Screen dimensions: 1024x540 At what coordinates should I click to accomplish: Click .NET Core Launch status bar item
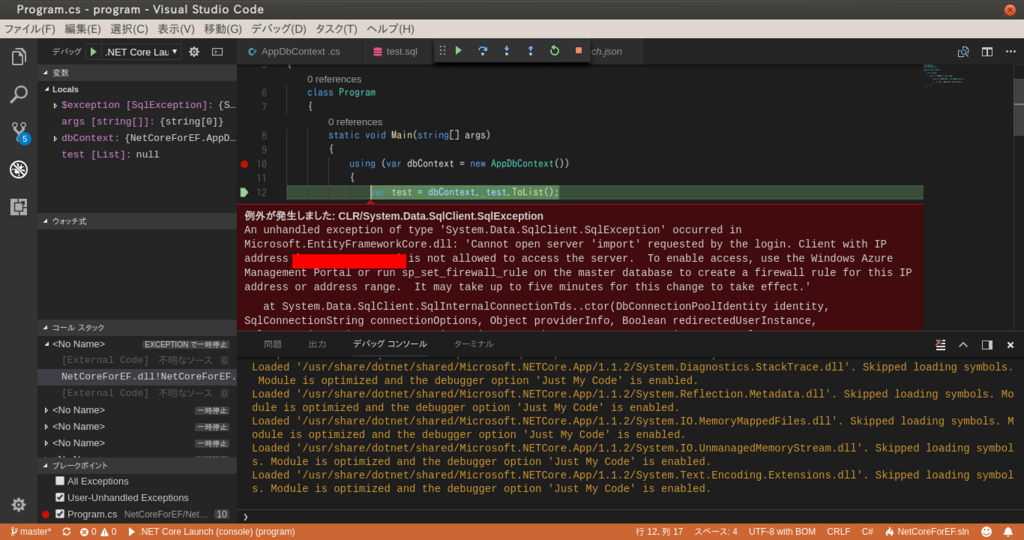click(x=211, y=532)
